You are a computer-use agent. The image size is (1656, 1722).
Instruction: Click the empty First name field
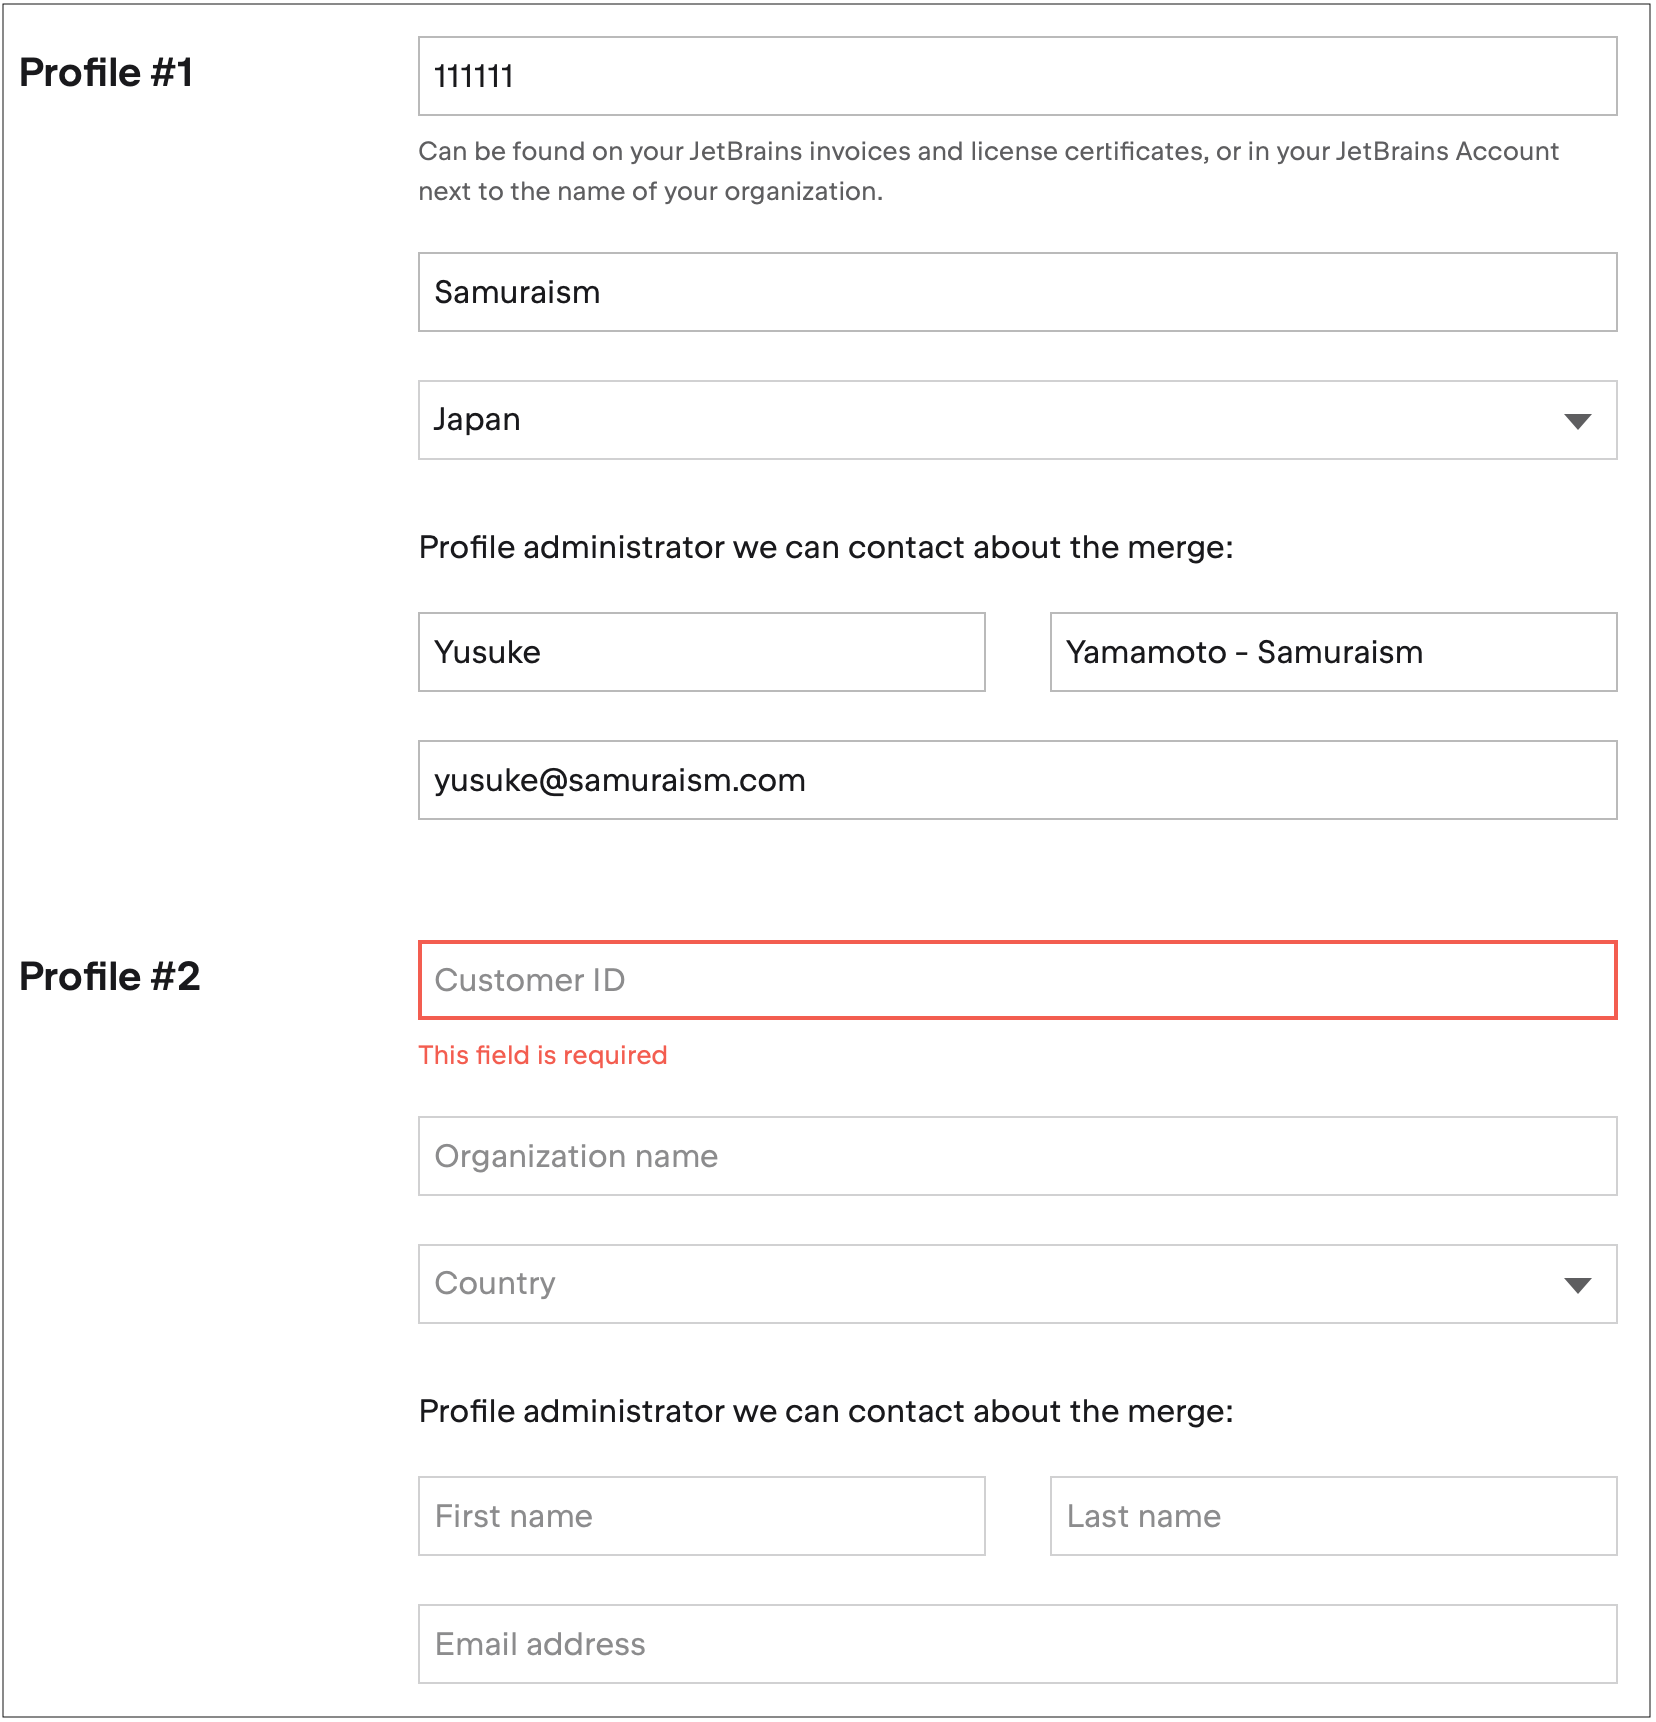pos(701,1516)
